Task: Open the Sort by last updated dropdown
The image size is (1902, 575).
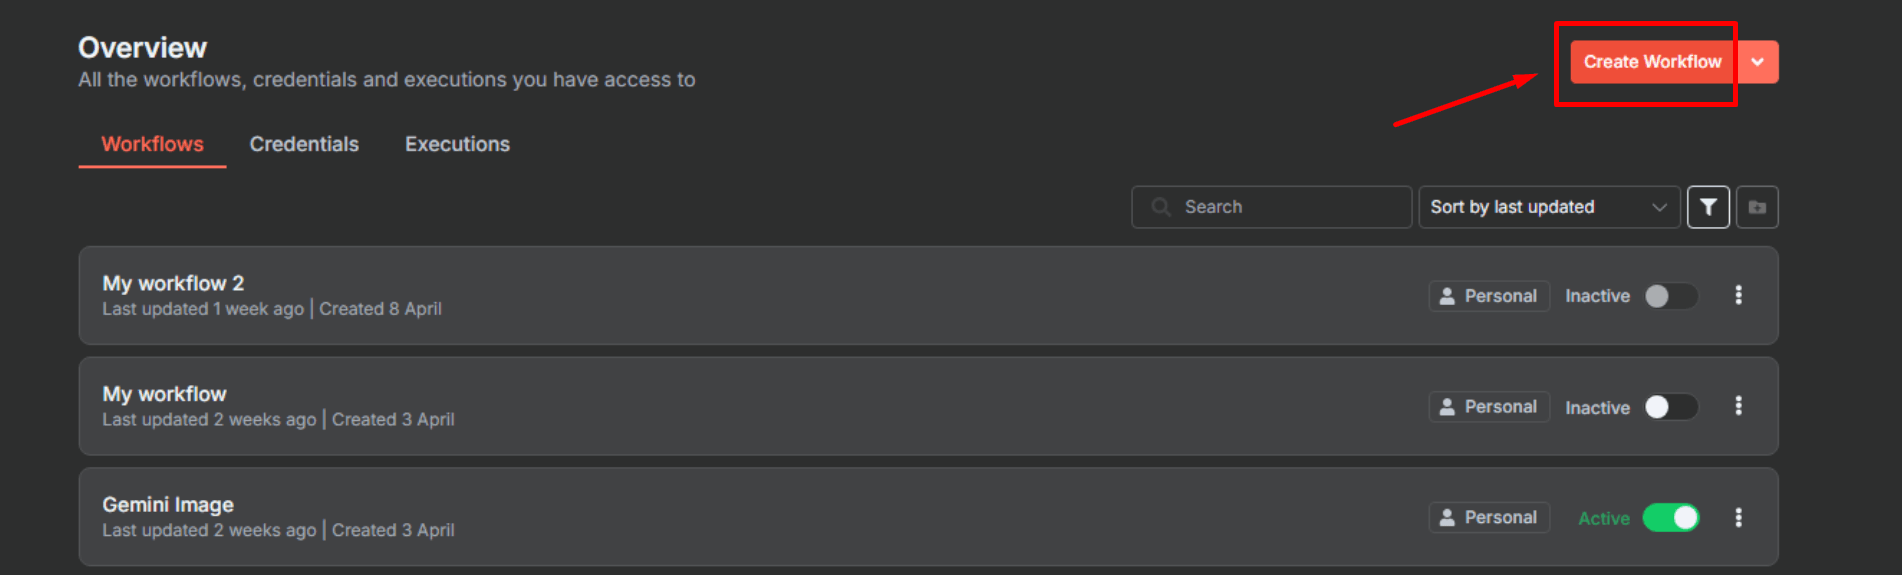Action: (1549, 207)
